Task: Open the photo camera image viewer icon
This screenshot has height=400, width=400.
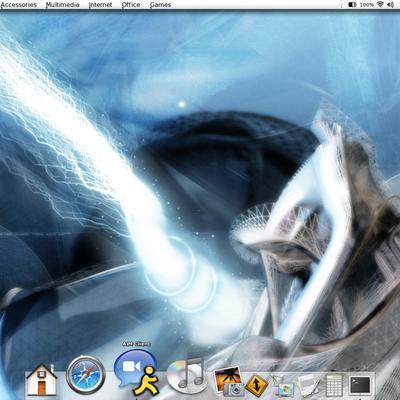Action: click(x=228, y=381)
